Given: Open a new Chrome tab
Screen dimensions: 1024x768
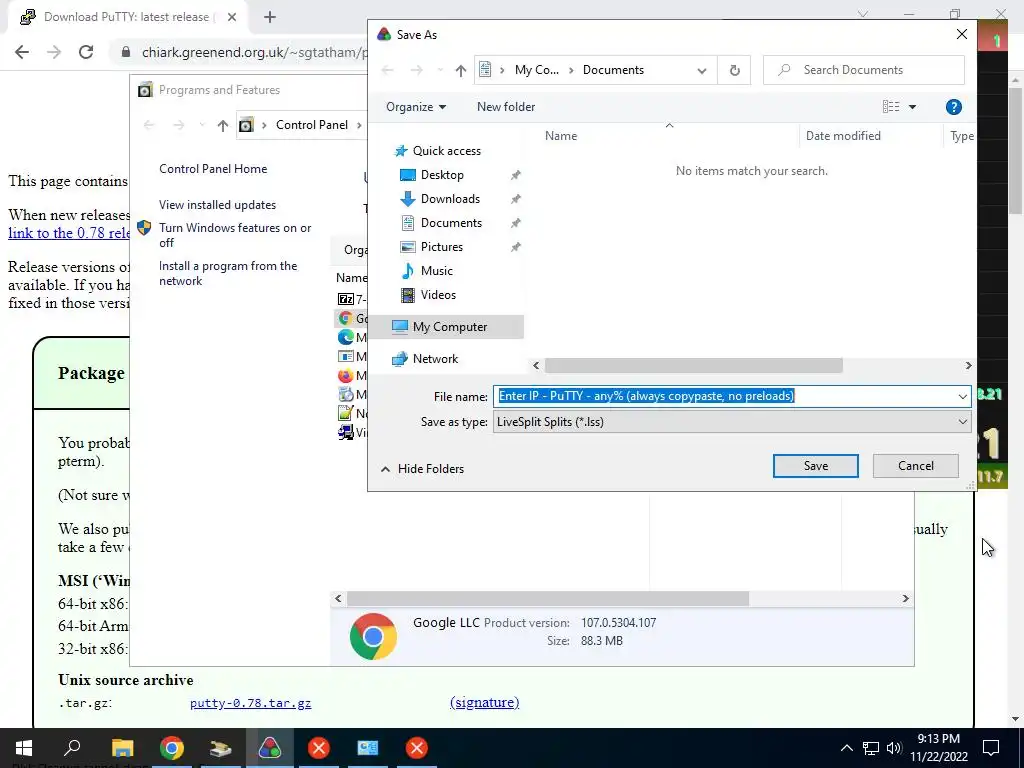Looking at the screenshot, I should 270,18.
